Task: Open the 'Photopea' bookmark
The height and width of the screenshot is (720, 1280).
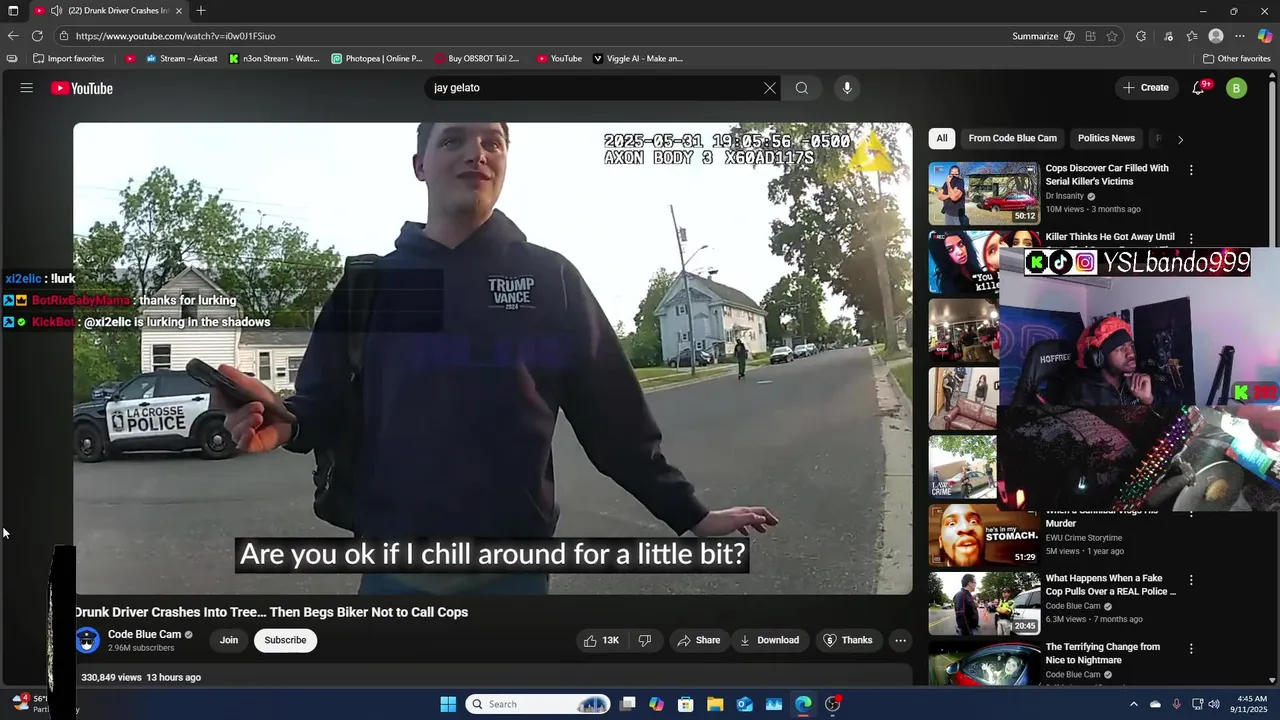Action: (377, 59)
